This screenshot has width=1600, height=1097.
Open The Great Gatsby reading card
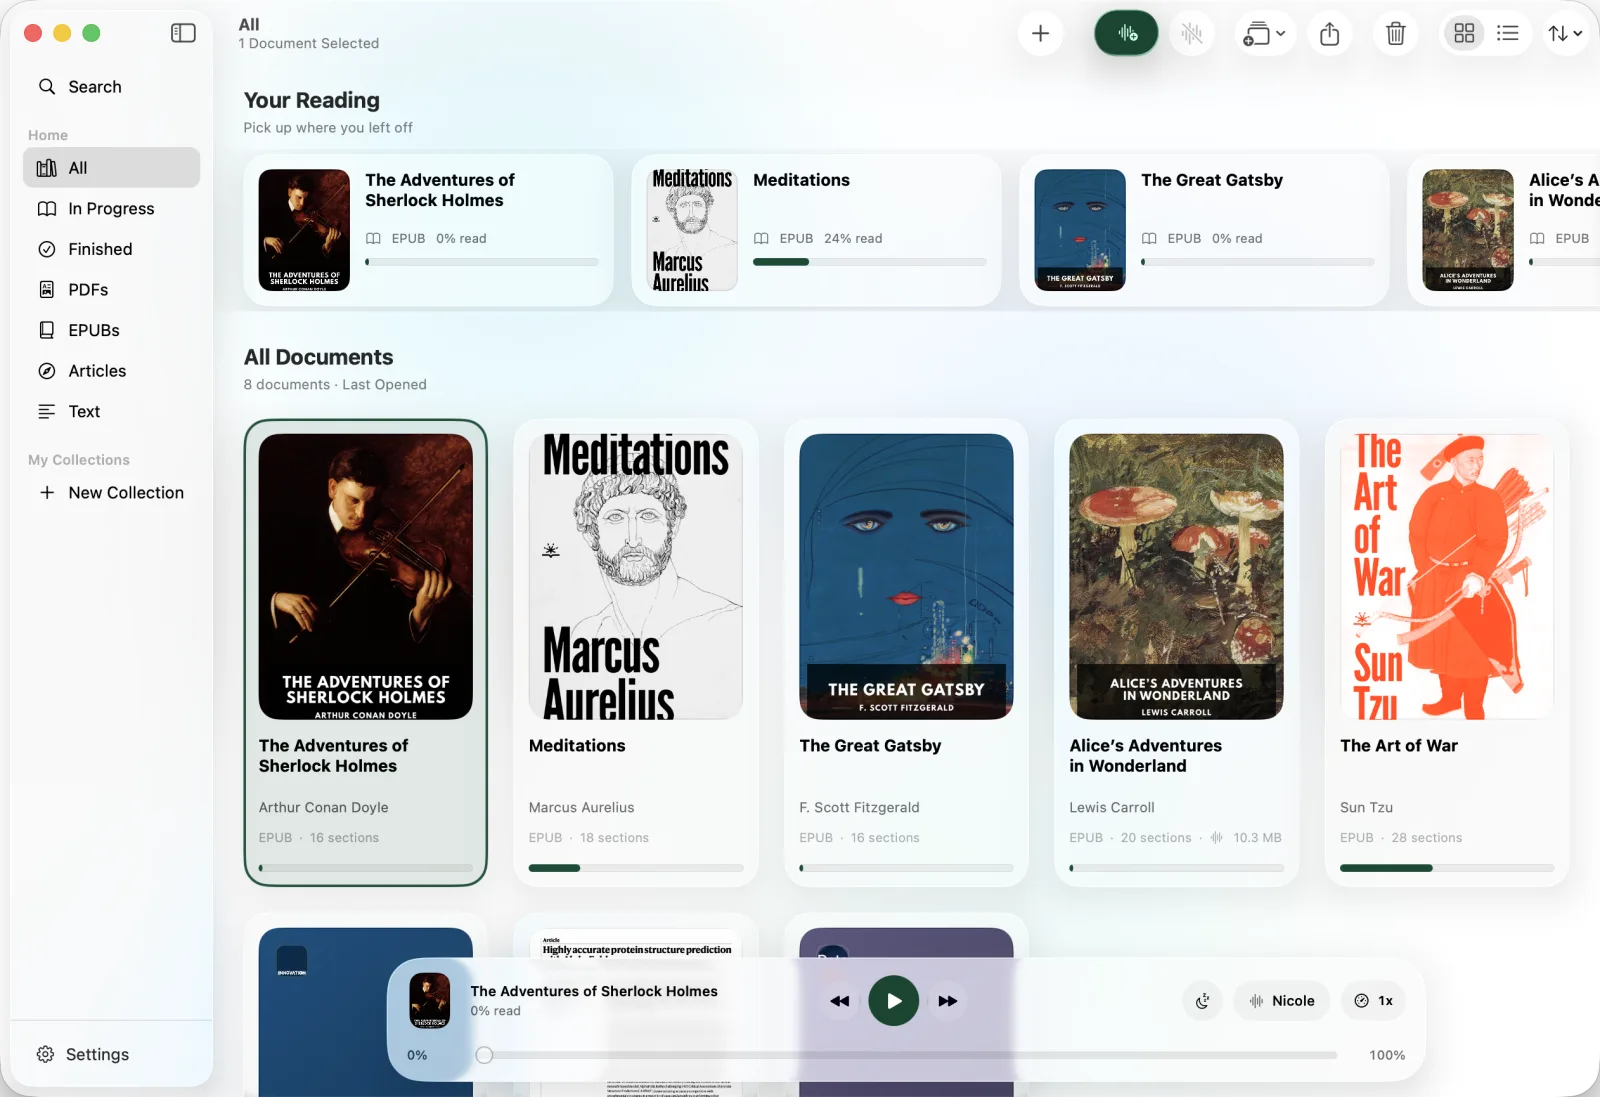1204,230
